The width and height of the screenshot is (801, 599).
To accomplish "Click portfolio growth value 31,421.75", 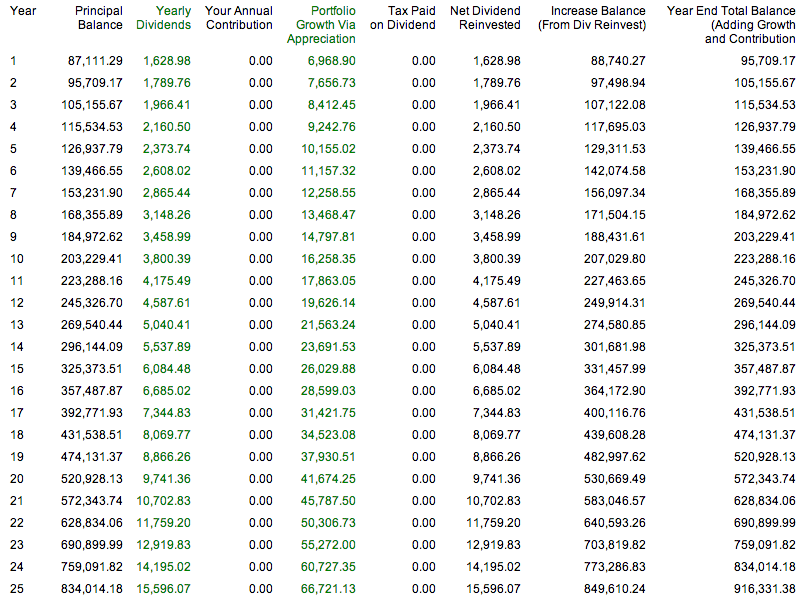I will [x=328, y=412].
